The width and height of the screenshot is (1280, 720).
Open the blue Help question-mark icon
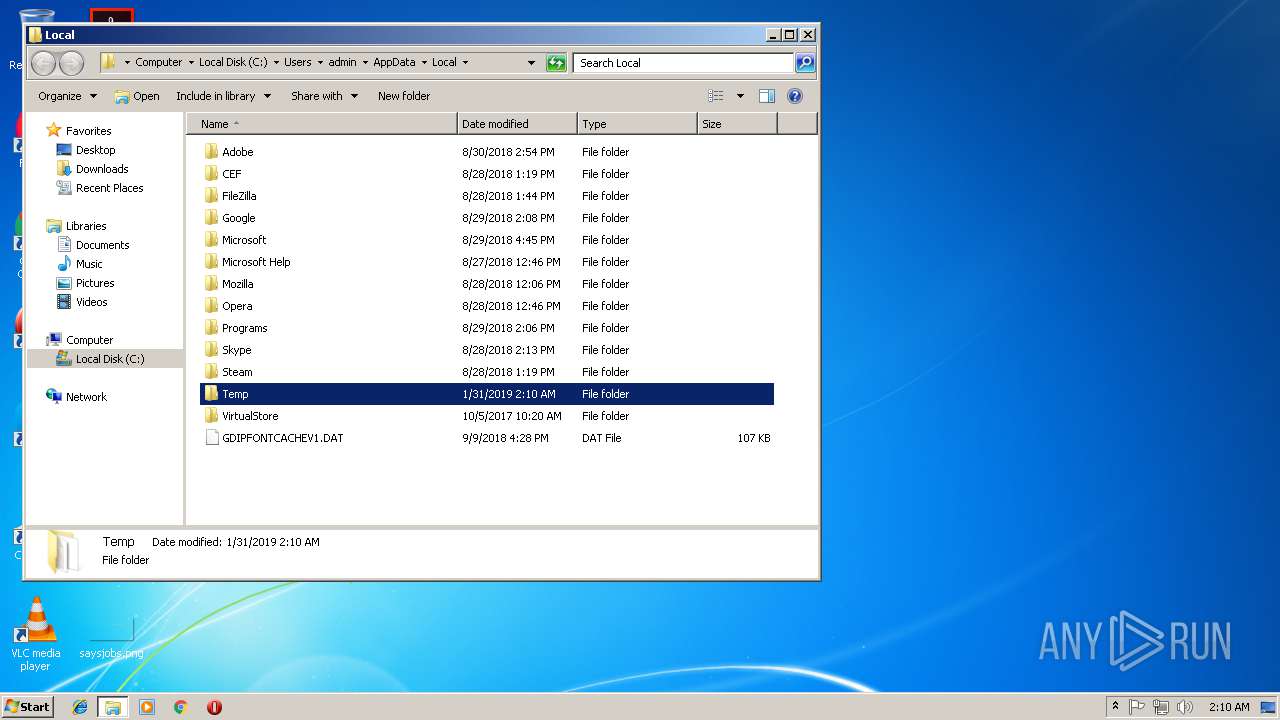pos(795,96)
